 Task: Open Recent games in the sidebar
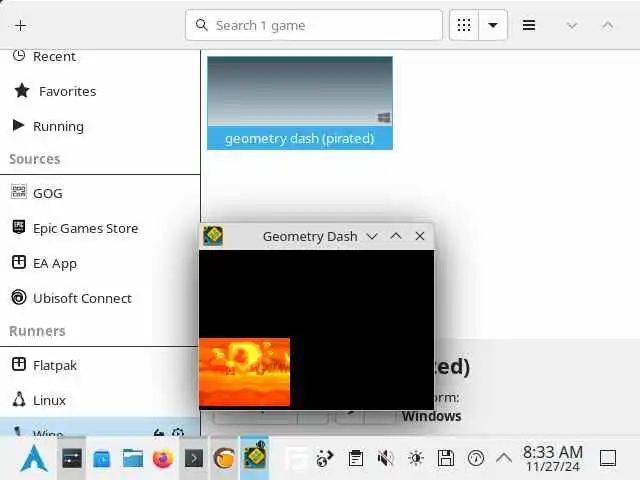(x=100, y=56)
